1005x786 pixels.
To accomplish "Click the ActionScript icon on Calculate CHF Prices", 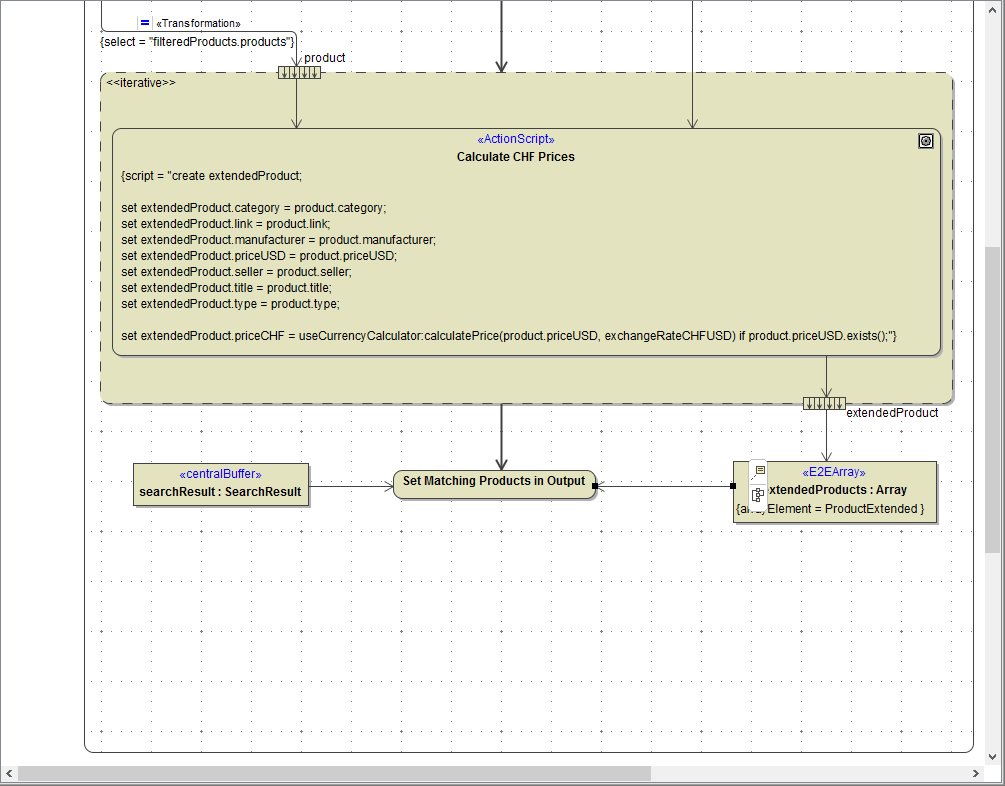I will [x=926, y=142].
